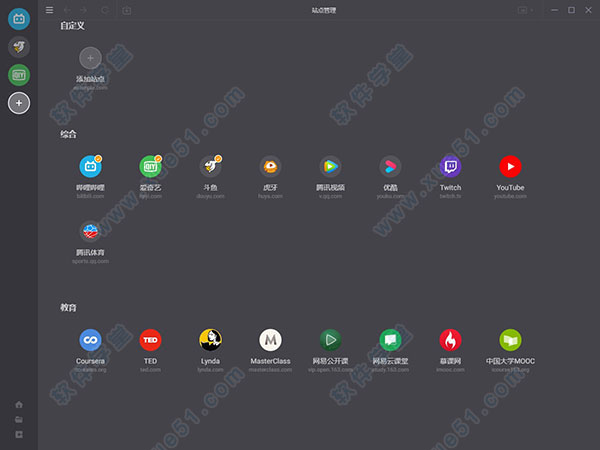Screen dimensions: 600x450
Task: Maximize the window
Action: (571, 10)
